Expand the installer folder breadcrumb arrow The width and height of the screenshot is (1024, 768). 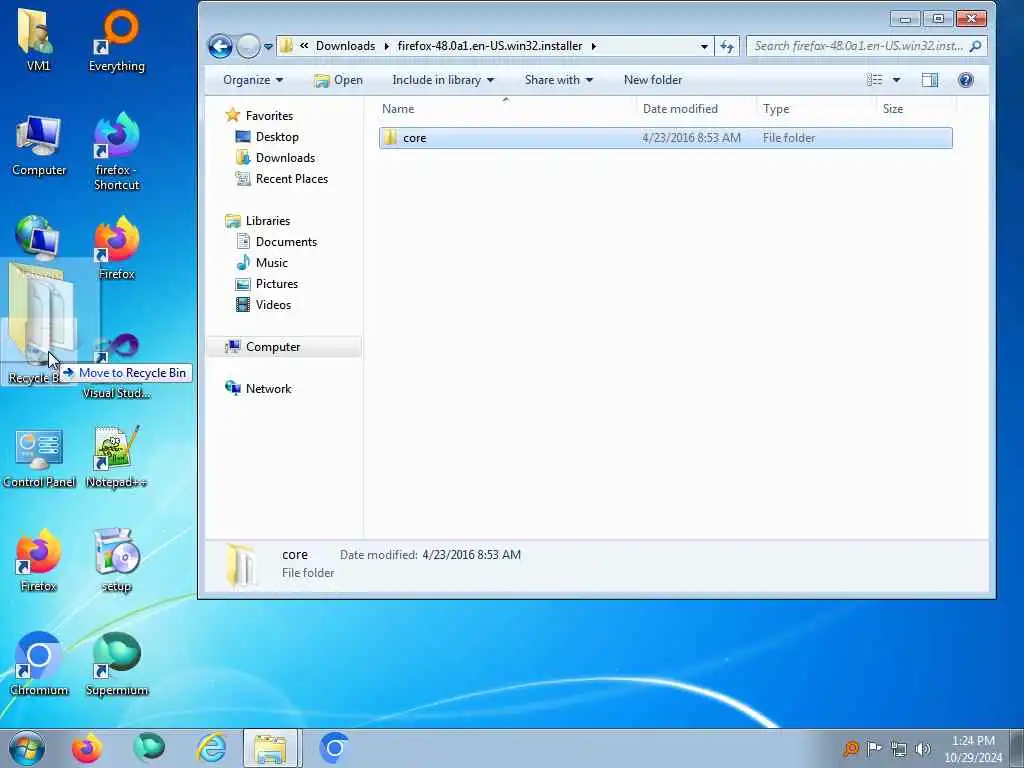594,46
